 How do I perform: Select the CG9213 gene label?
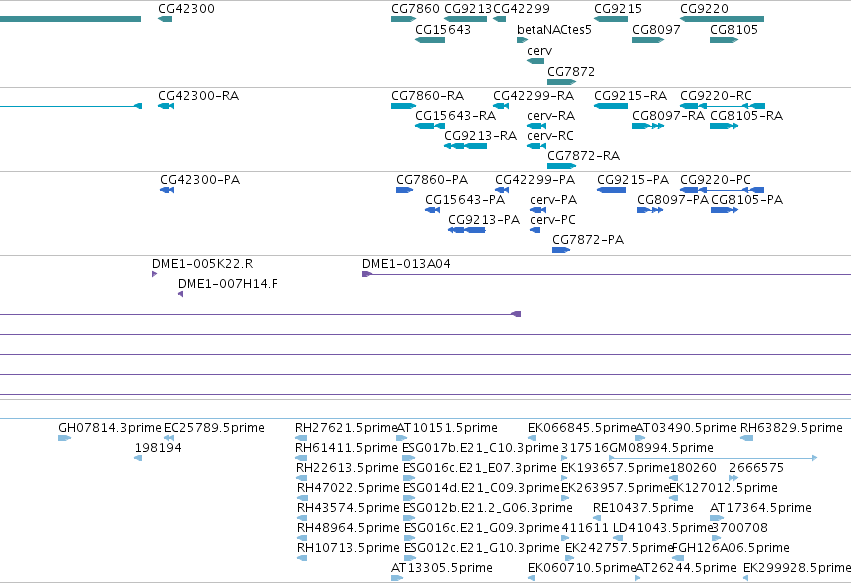coord(467,9)
